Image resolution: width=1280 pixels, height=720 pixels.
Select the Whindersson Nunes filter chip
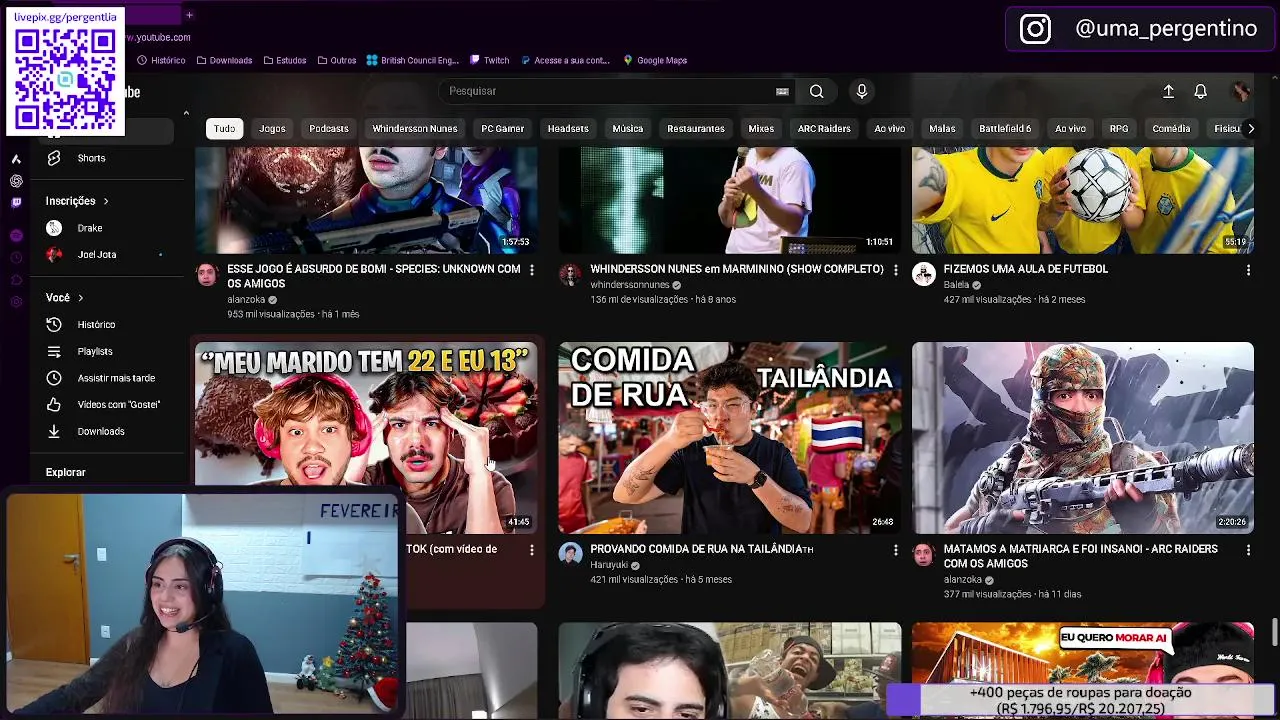pyautogui.click(x=415, y=129)
